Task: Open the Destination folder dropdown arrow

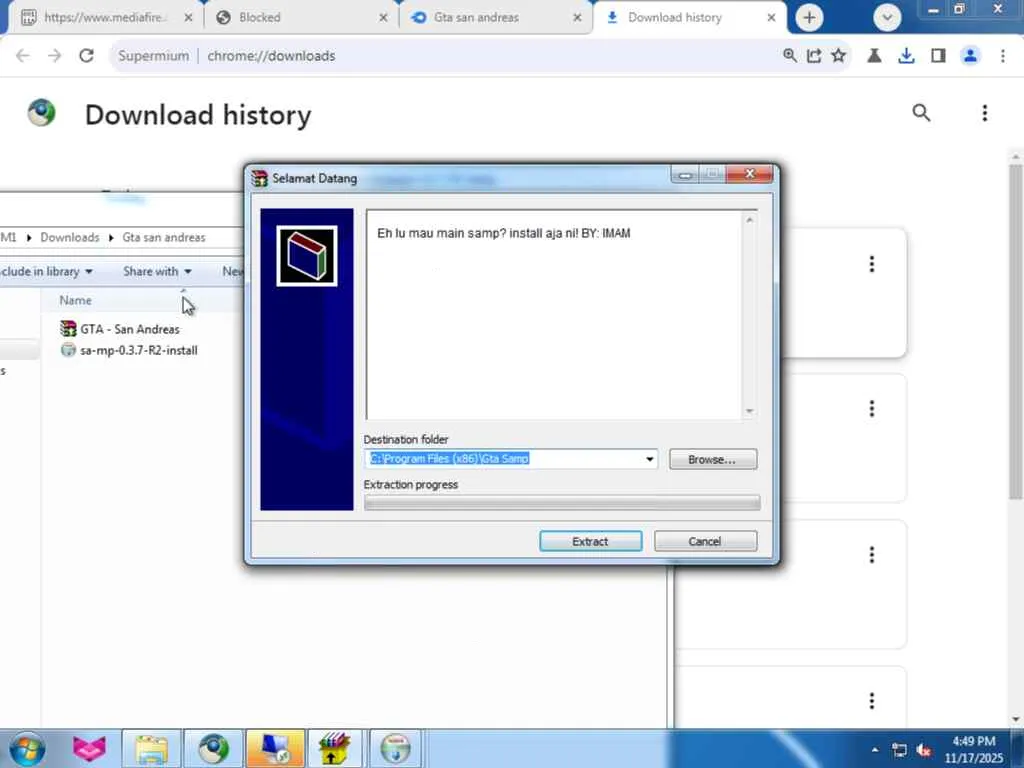Action: (x=649, y=459)
